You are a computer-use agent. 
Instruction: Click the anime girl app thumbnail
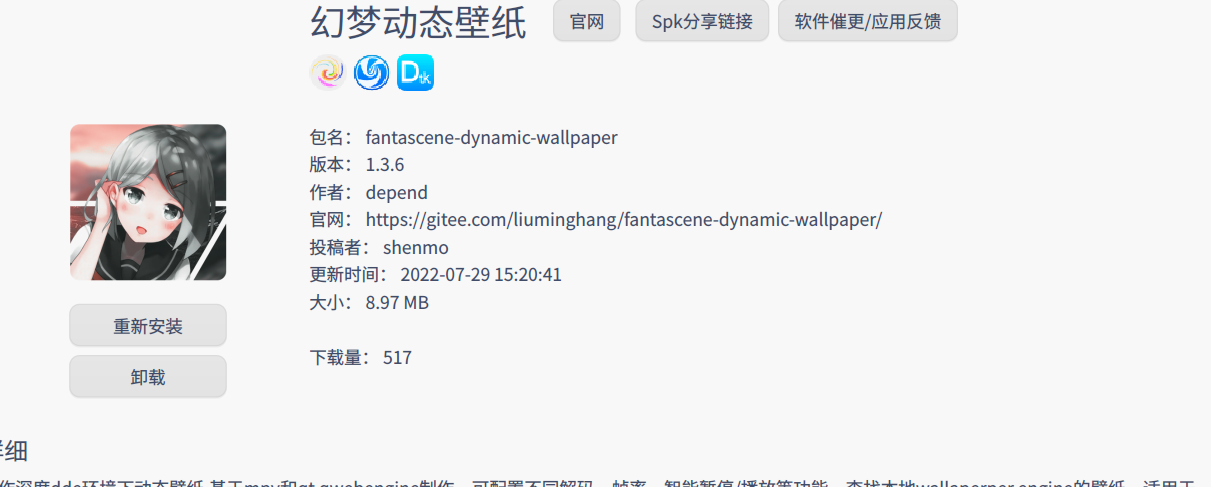[x=148, y=202]
